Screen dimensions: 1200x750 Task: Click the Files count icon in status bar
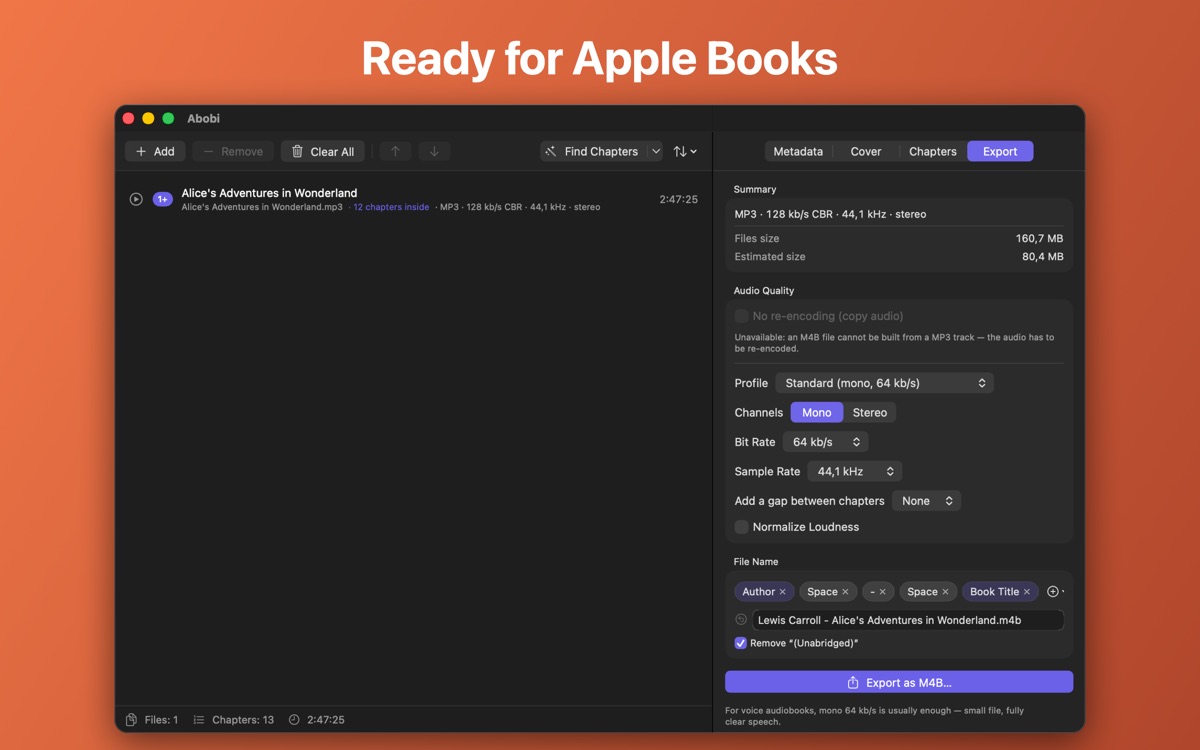pyautogui.click(x=131, y=720)
